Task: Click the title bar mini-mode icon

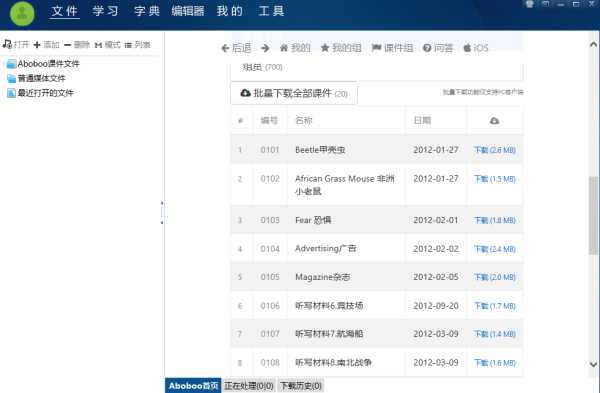Action: [x=545, y=4]
